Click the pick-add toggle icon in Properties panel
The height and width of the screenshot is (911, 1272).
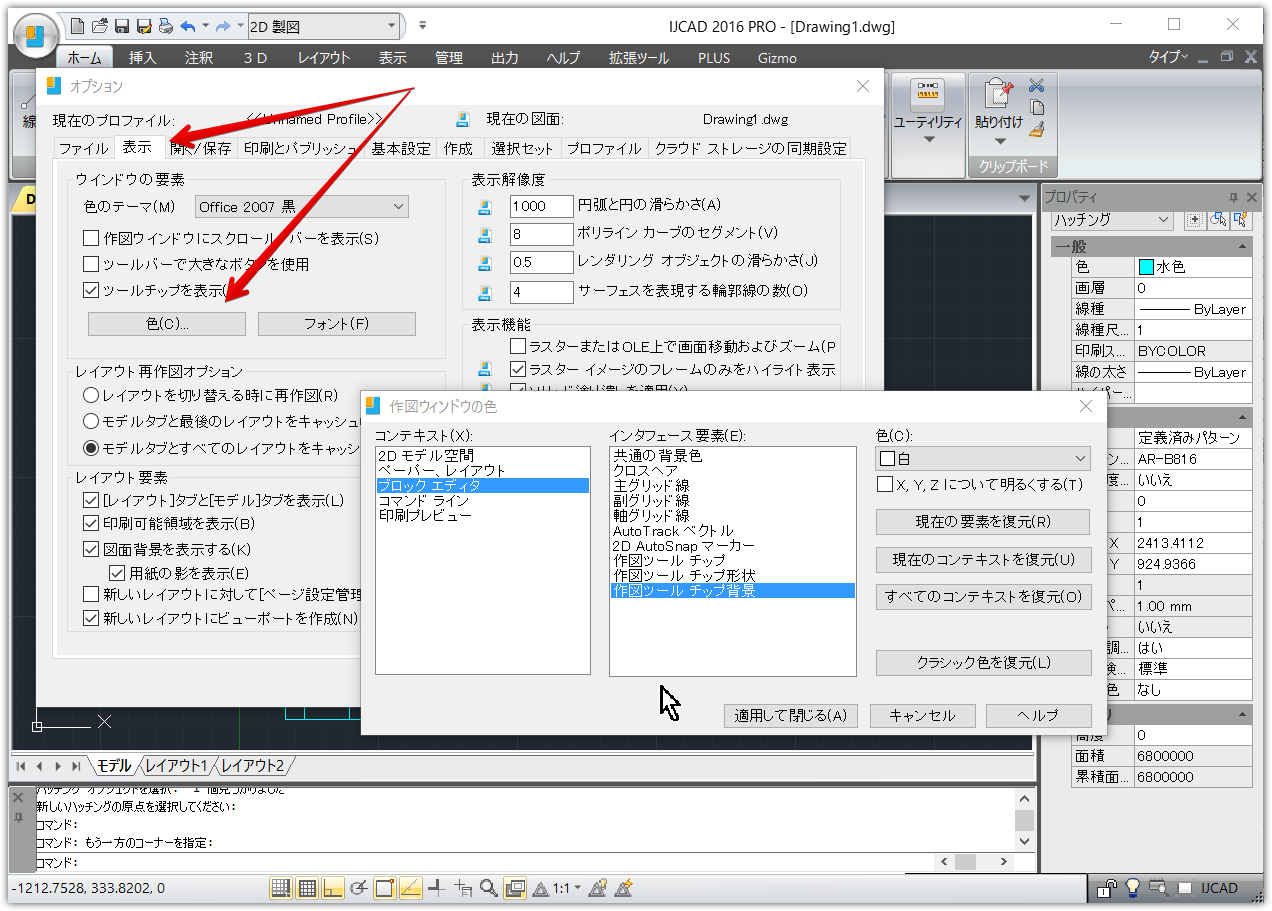1194,220
